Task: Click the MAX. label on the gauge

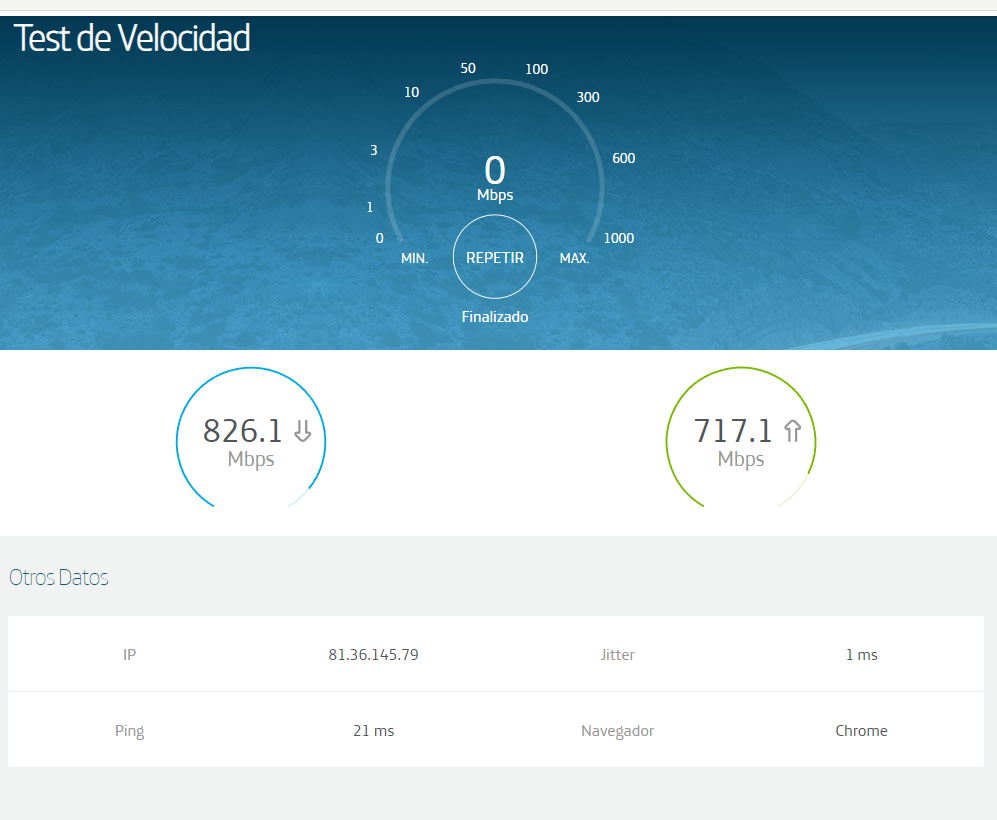Action: point(575,258)
